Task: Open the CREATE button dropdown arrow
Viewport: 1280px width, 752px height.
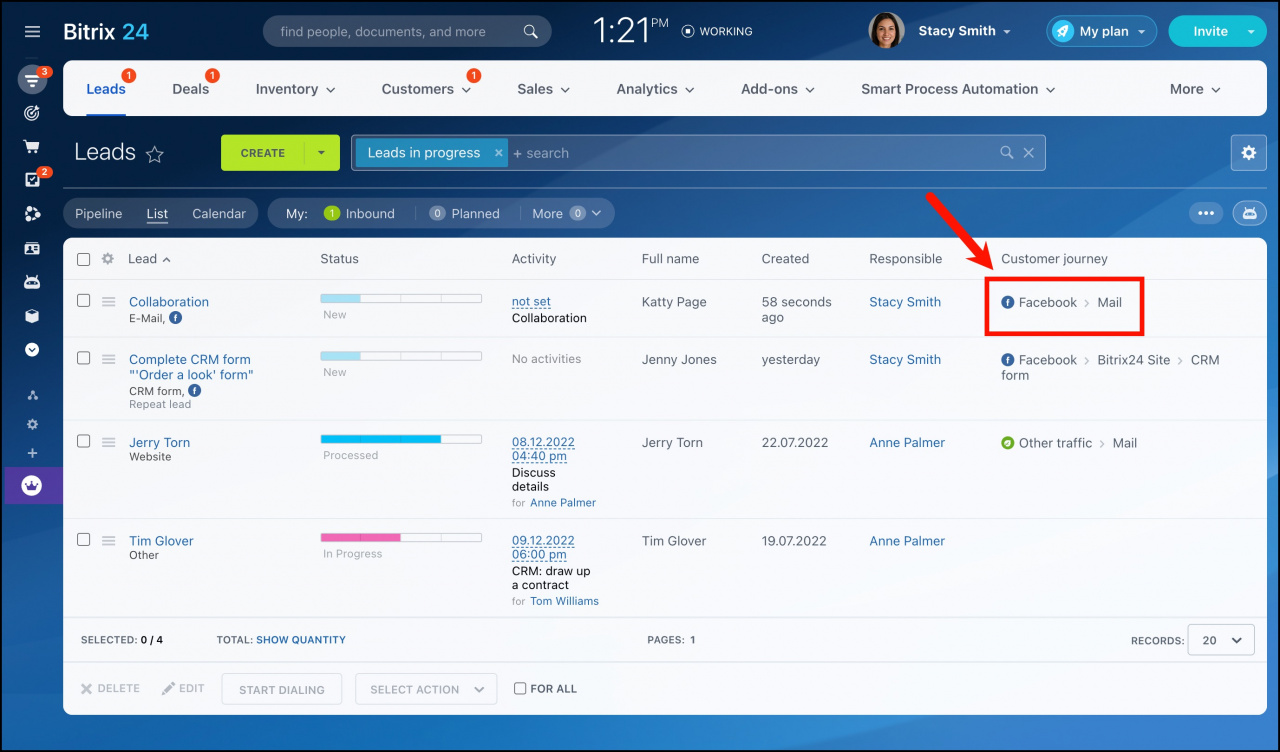Action: 322,153
